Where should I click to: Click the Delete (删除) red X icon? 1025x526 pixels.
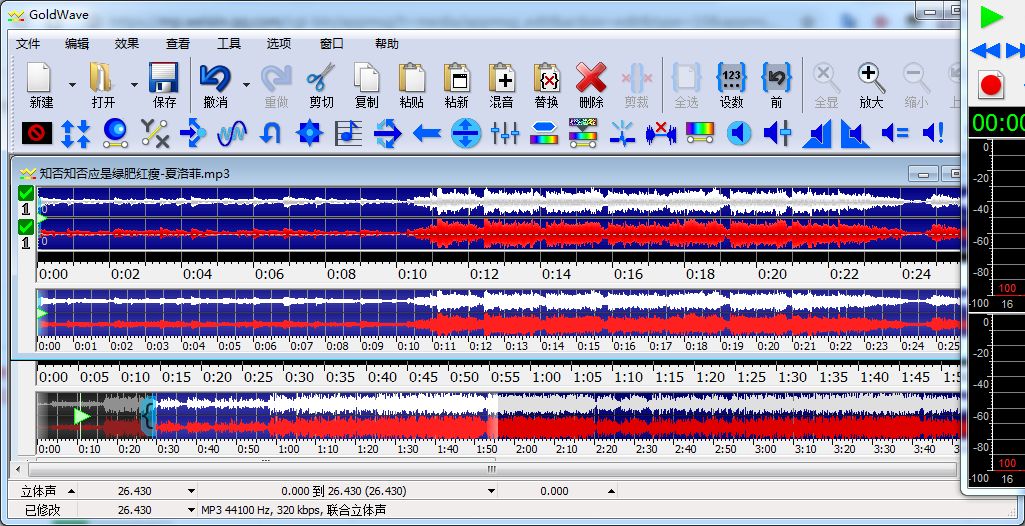[x=591, y=78]
